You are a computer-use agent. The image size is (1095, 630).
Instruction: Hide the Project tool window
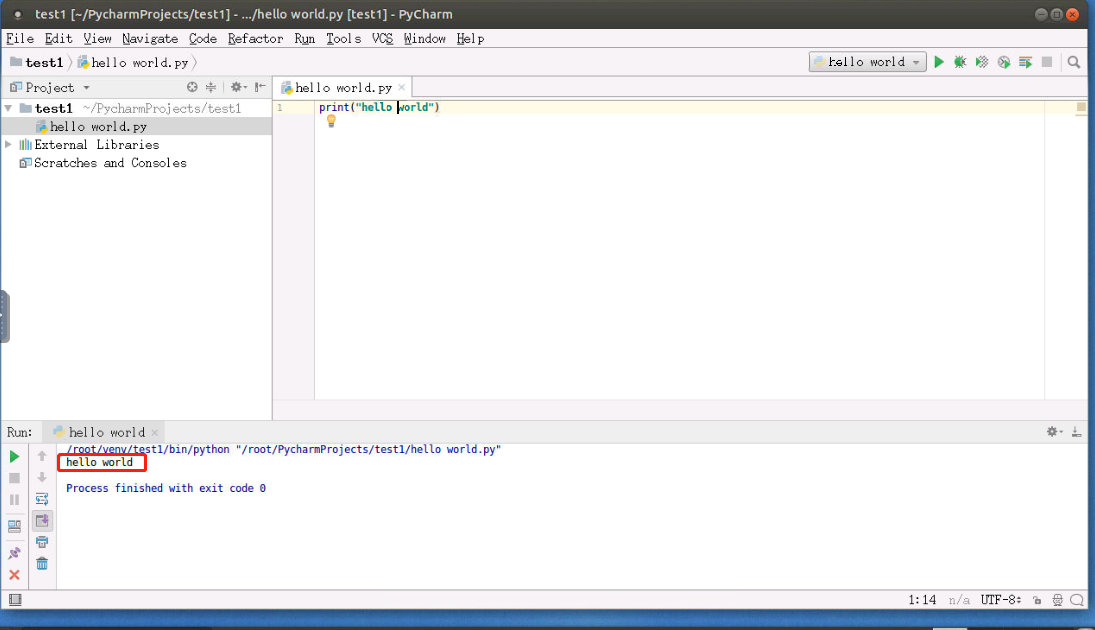(x=260, y=87)
